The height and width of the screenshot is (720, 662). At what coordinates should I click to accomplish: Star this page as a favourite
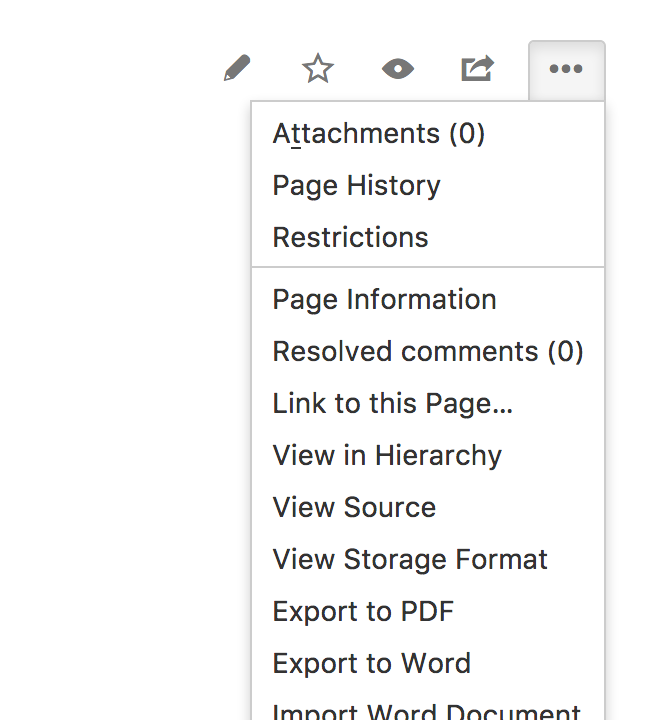click(318, 68)
